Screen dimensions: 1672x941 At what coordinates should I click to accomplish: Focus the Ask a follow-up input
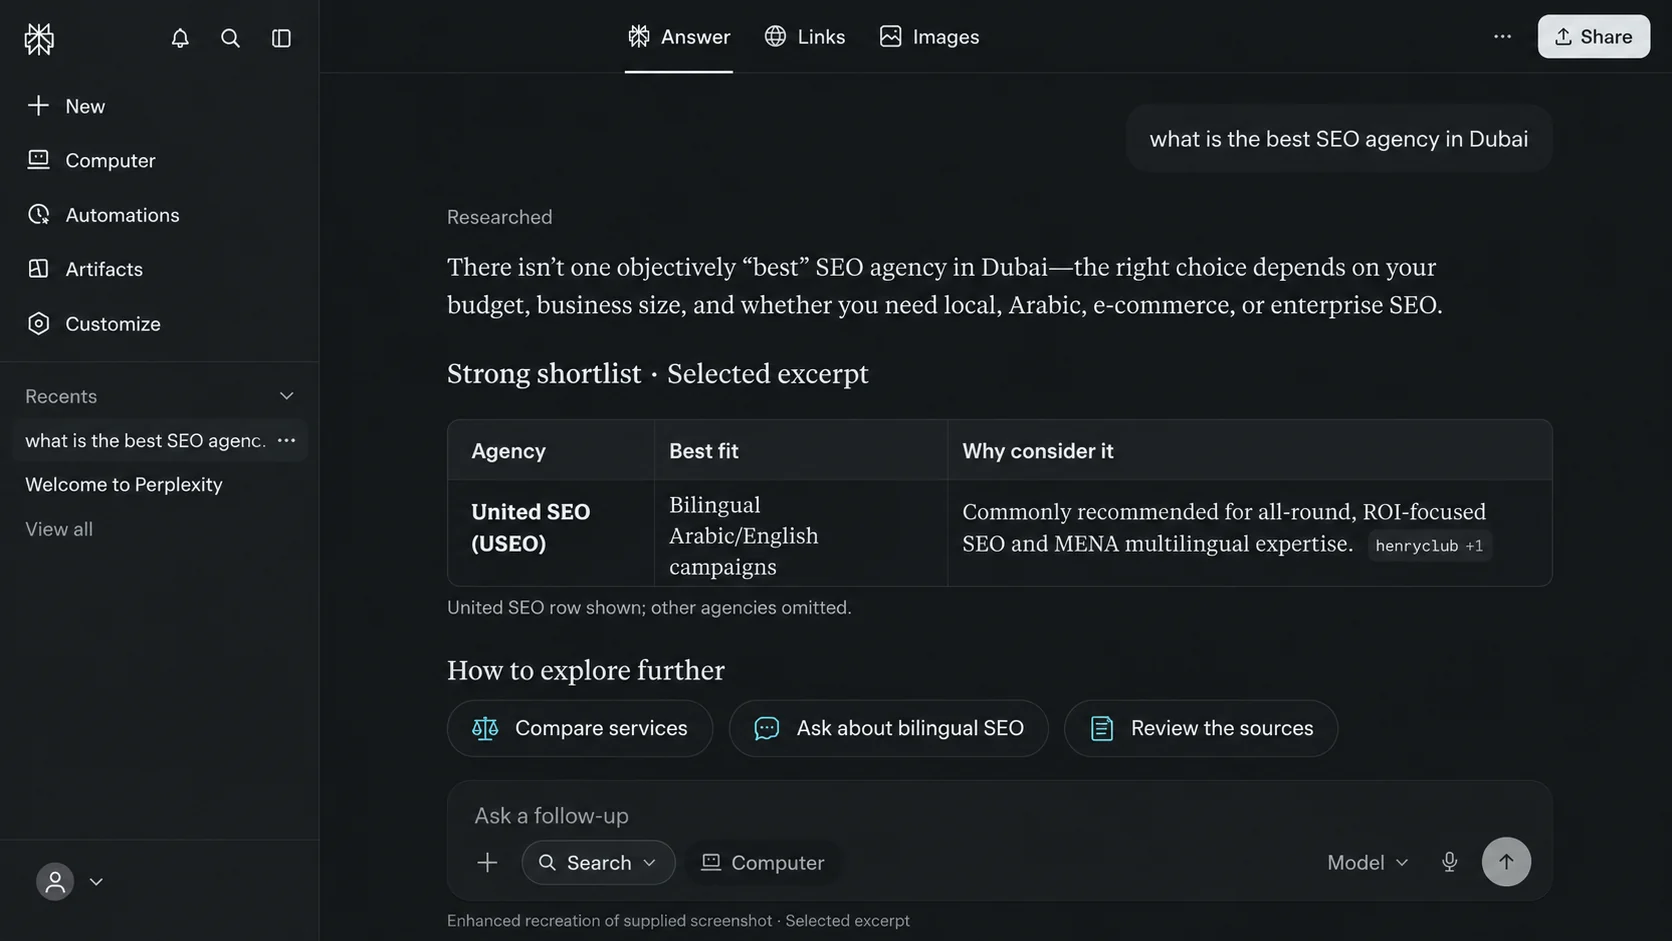[999, 815]
